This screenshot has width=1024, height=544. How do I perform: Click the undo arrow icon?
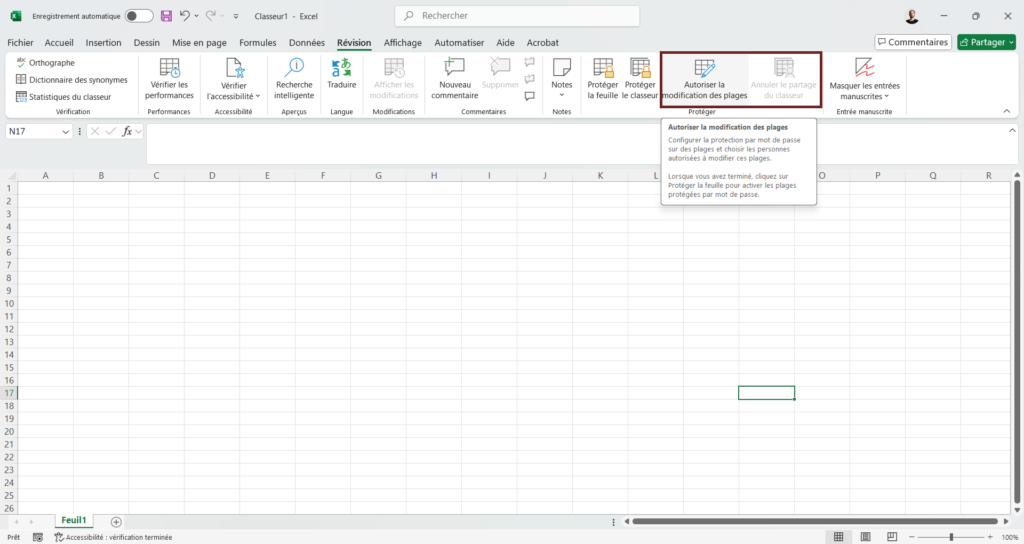coord(185,16)
